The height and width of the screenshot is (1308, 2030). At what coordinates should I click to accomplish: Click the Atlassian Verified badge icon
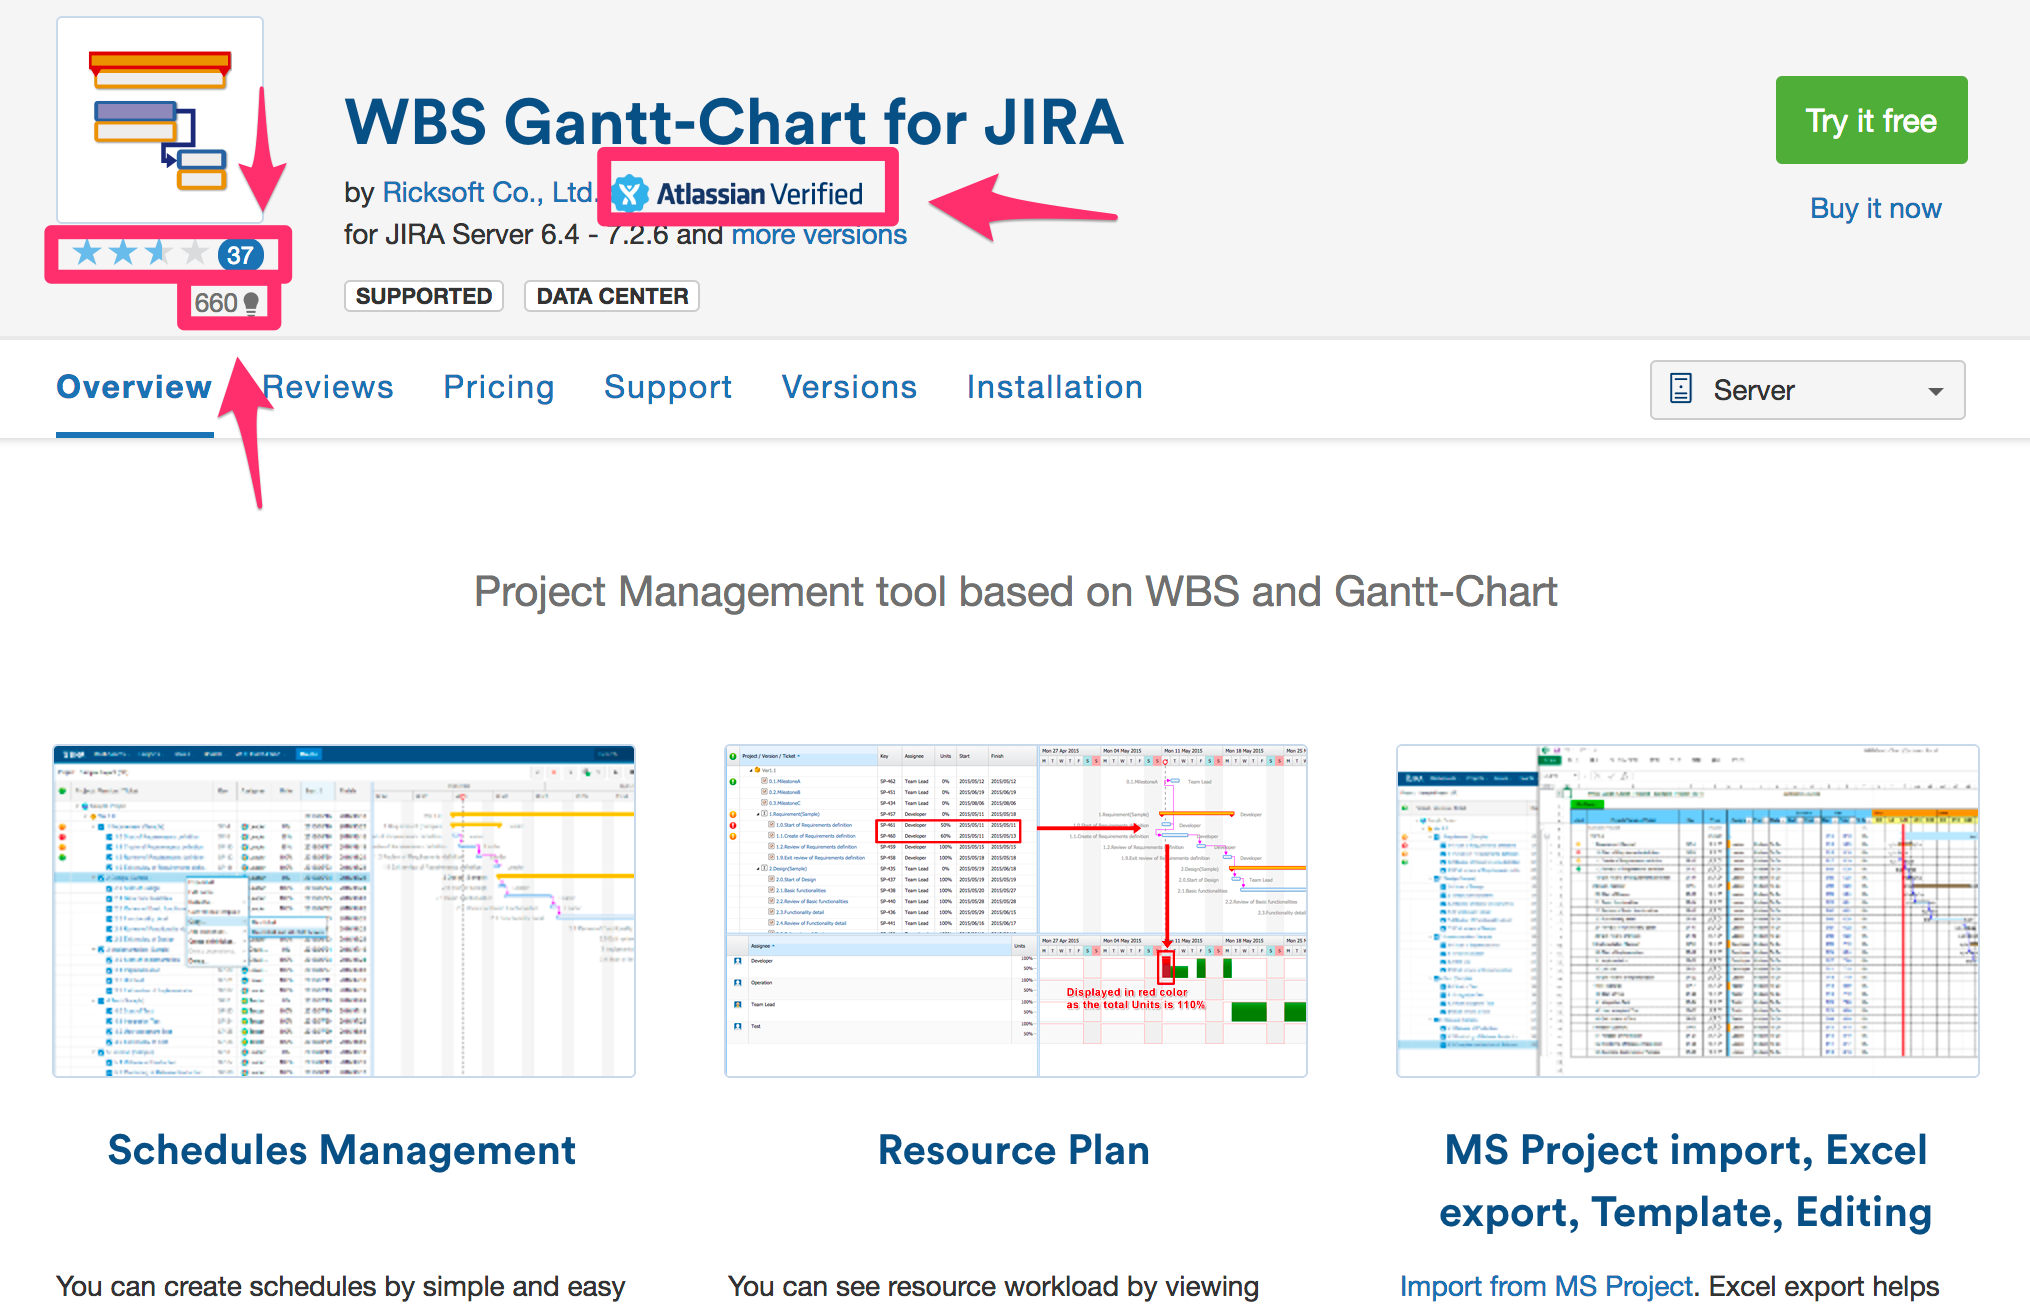630,194
